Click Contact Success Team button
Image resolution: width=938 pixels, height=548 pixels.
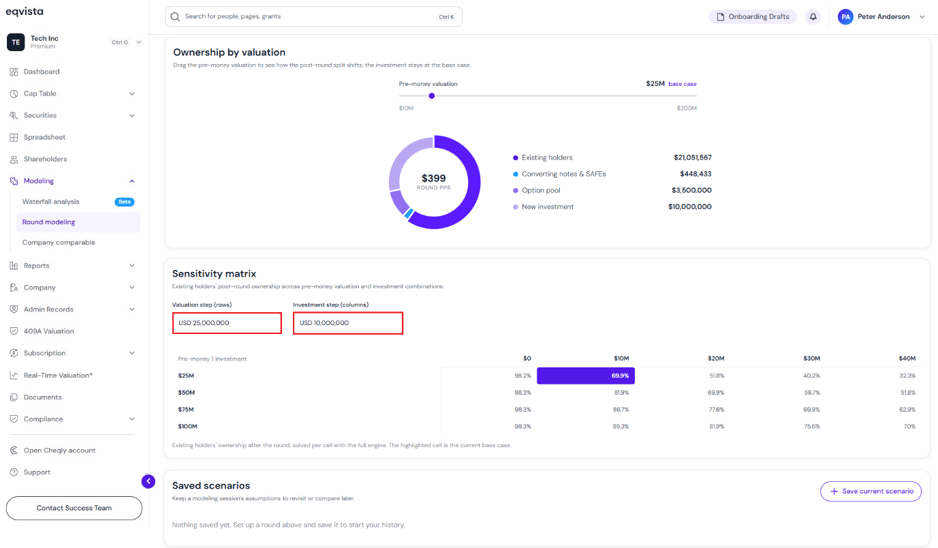click(74, 508)
